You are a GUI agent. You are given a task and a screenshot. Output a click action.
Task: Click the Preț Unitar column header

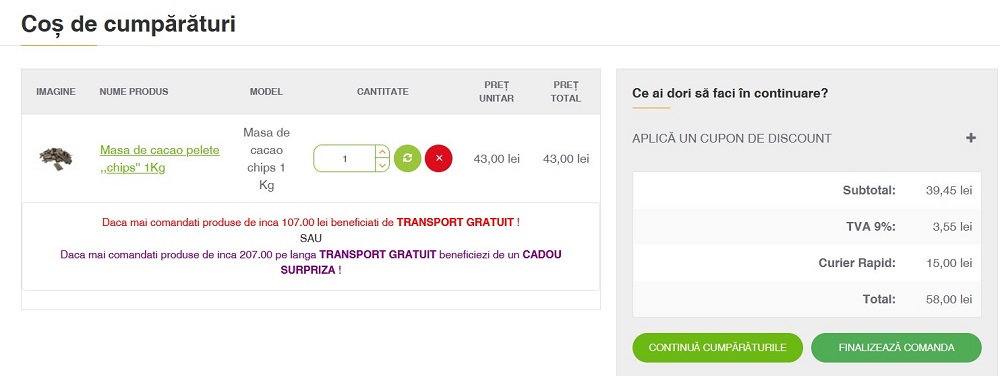click(496, 92)
